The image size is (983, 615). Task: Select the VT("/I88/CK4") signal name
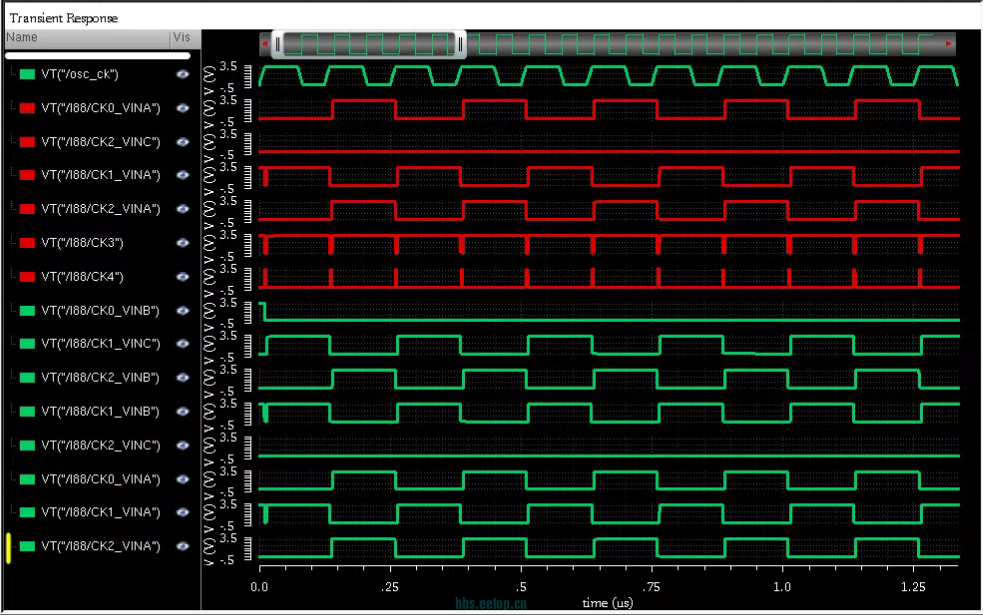82,277
